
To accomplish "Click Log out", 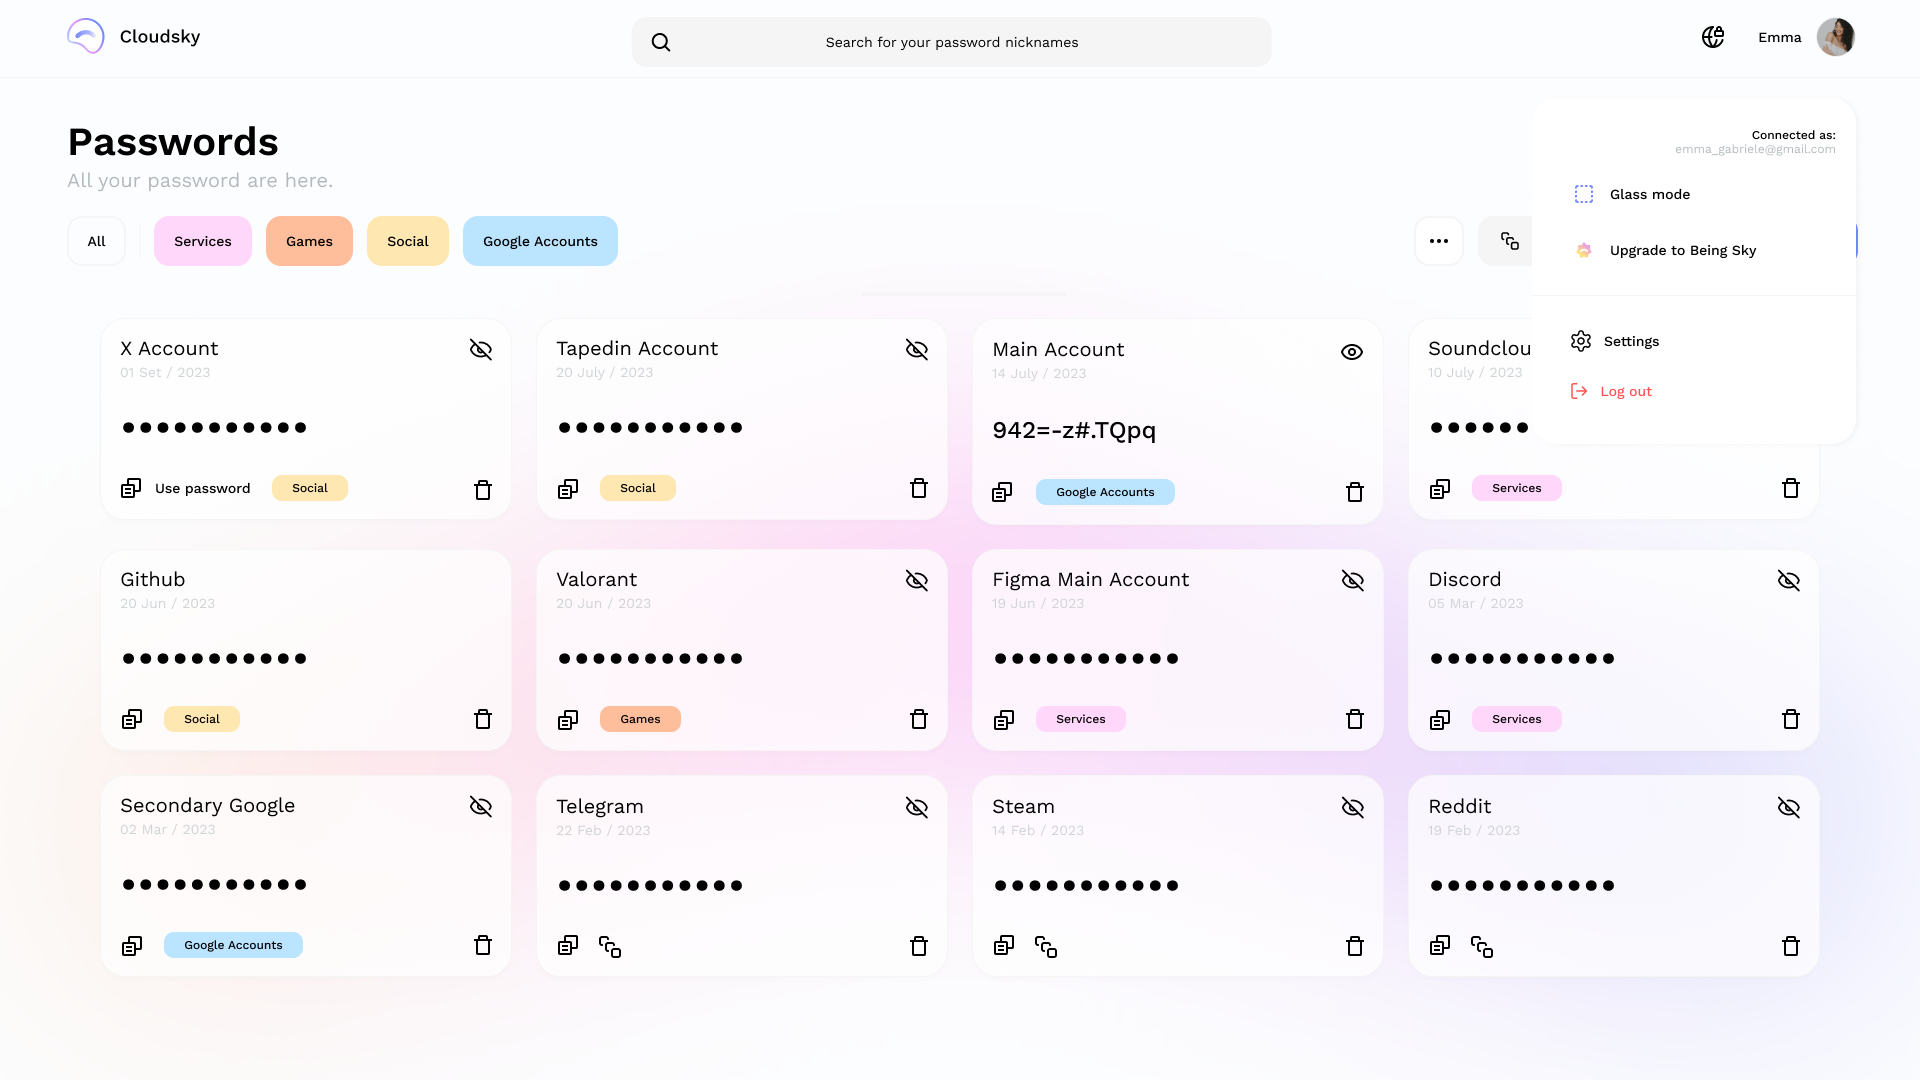I will (1625, 391).
